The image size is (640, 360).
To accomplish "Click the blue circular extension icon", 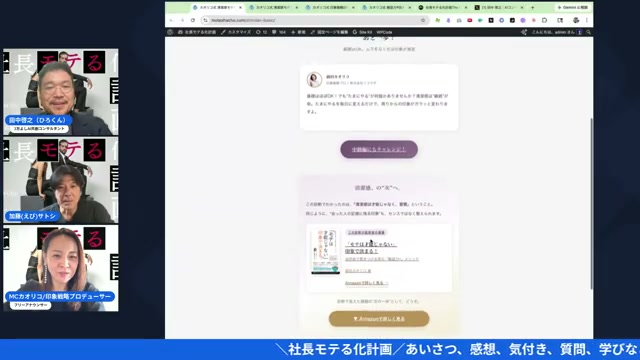I will [x=502, y=20].
